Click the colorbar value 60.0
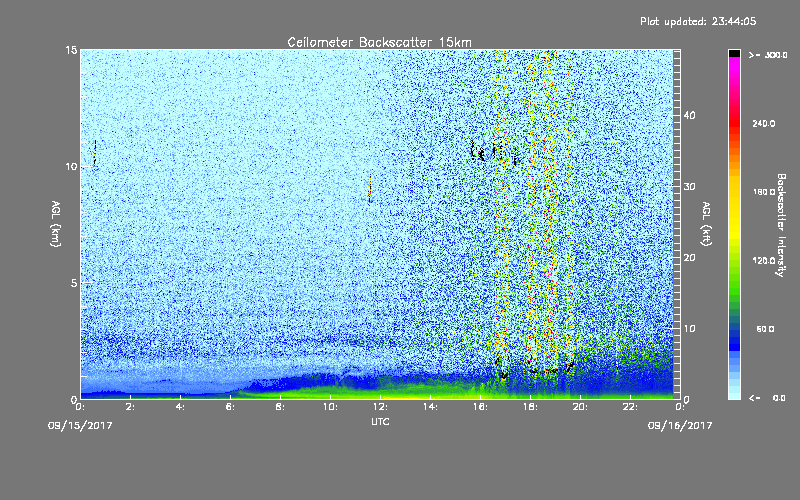Screen dimensions: 800x500 765,329
